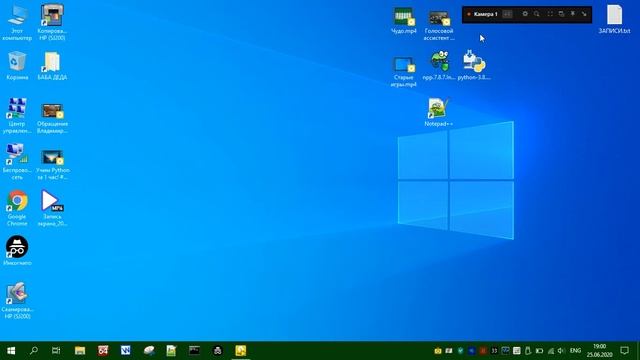This screenshot has height=360, width=640.
Task: Open the wireless network shortcut
Action: coord(17,162)
